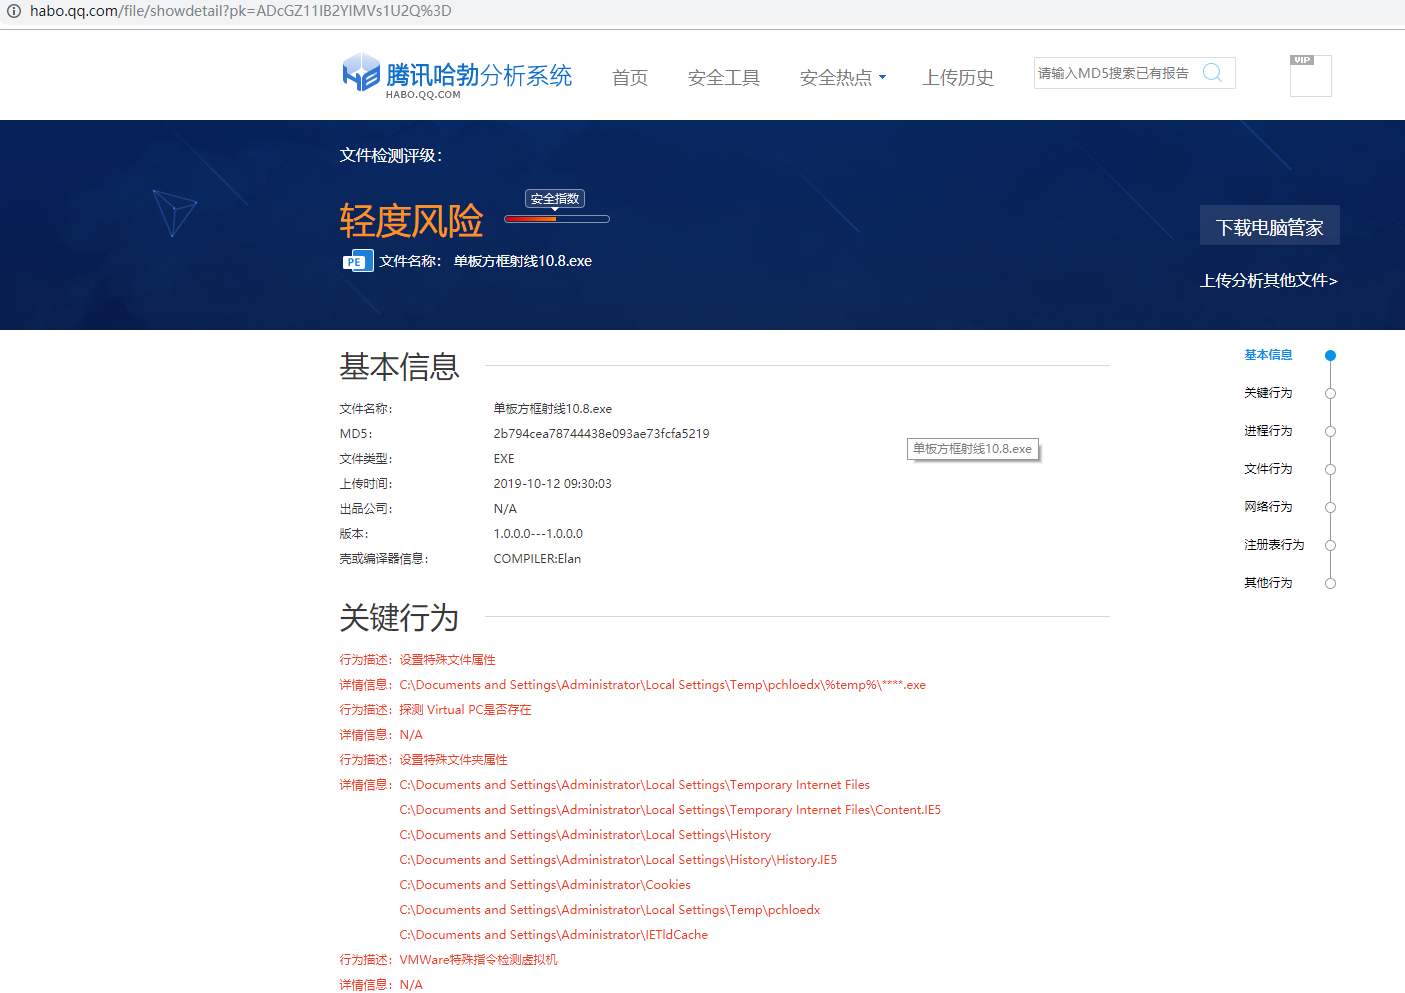
Task: Open the 首页 nav item
Action: pos(630,78)
